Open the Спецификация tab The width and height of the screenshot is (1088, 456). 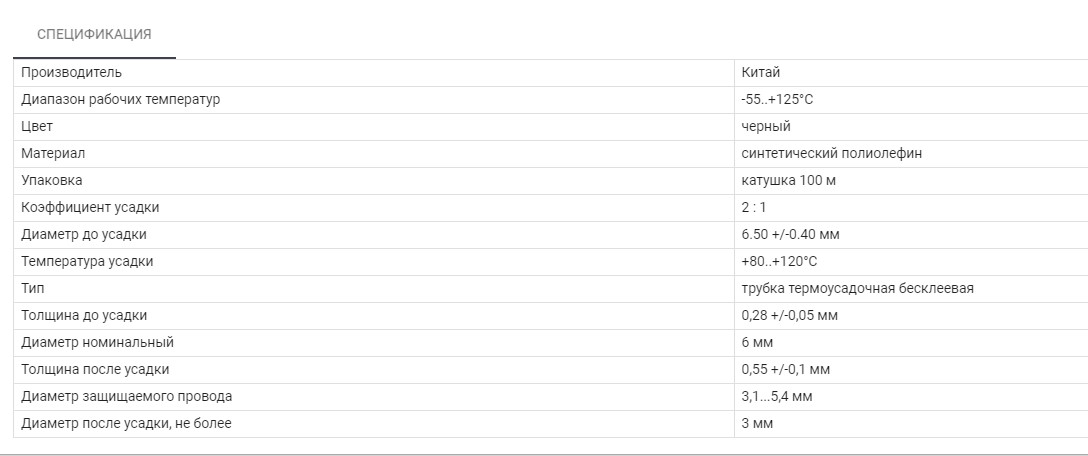94,35
